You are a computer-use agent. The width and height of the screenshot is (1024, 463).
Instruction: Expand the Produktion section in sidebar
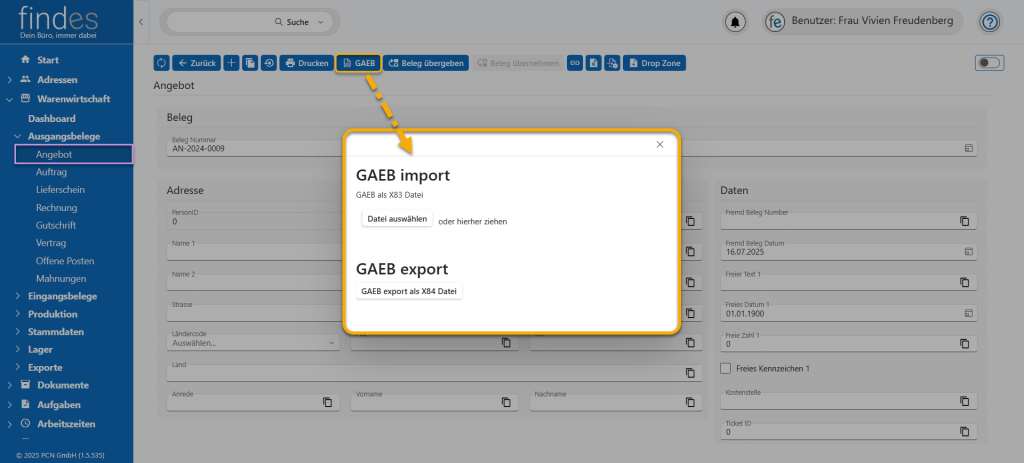(18, 314)
